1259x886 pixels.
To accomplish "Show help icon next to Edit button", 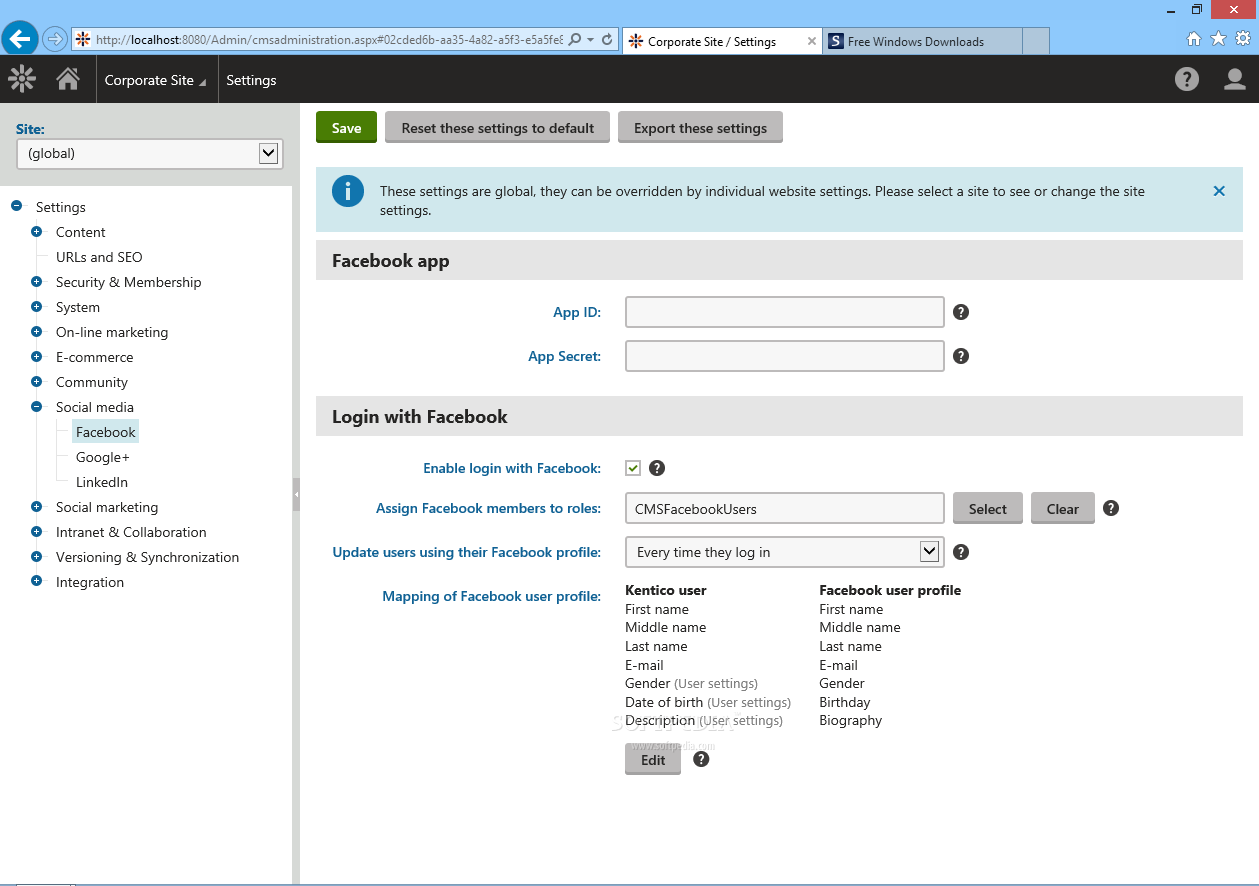I will 701,759.
